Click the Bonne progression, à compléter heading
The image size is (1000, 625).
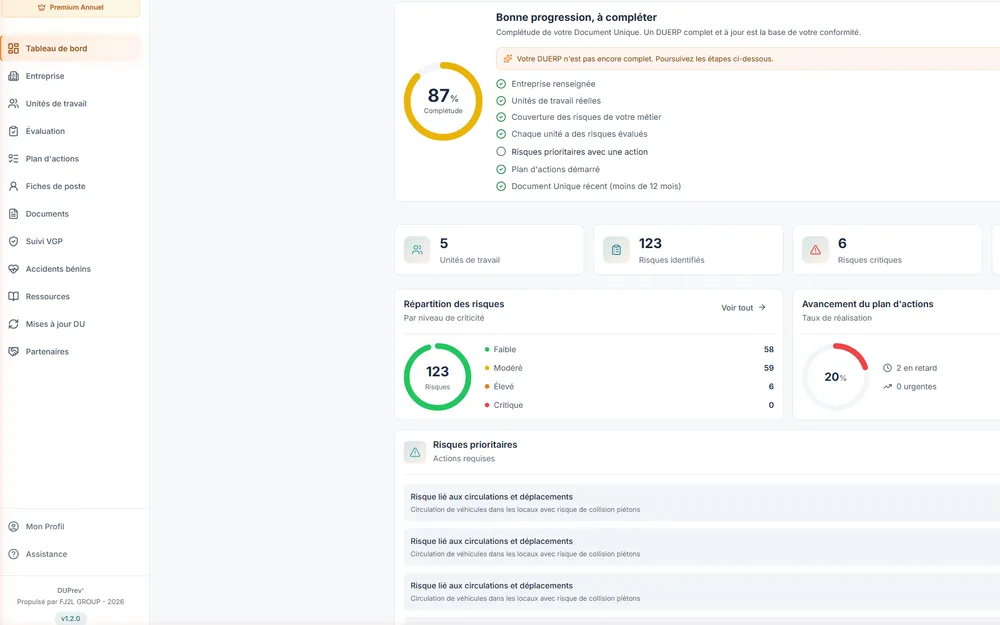pos(576,17)
